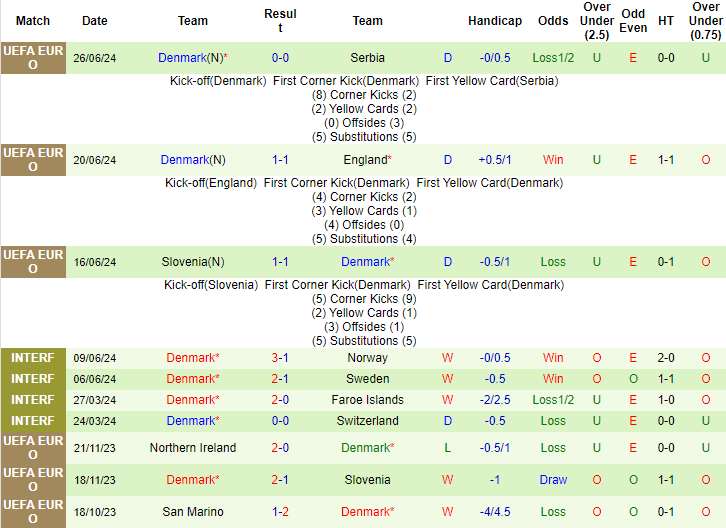Select the Date column header
Screen dimensions: 726x528
coord(95,21)
